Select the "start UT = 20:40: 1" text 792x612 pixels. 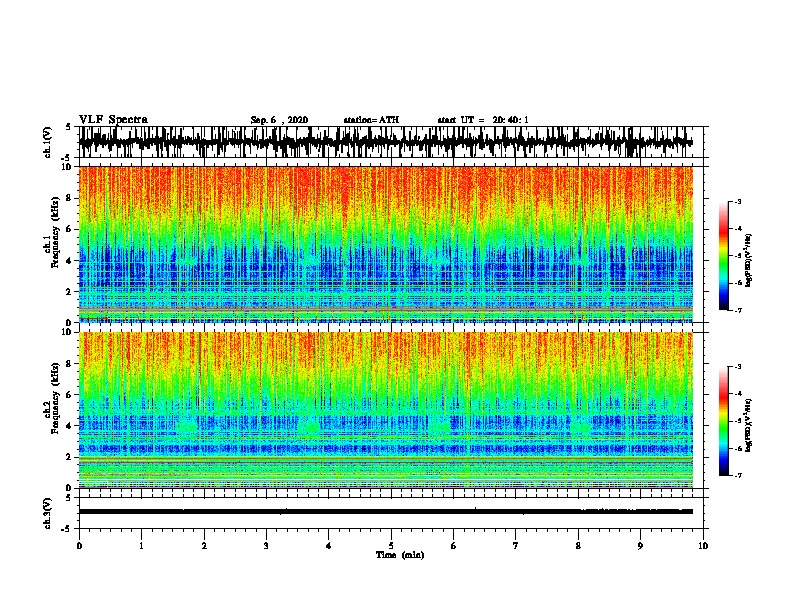tap(483, 120)
